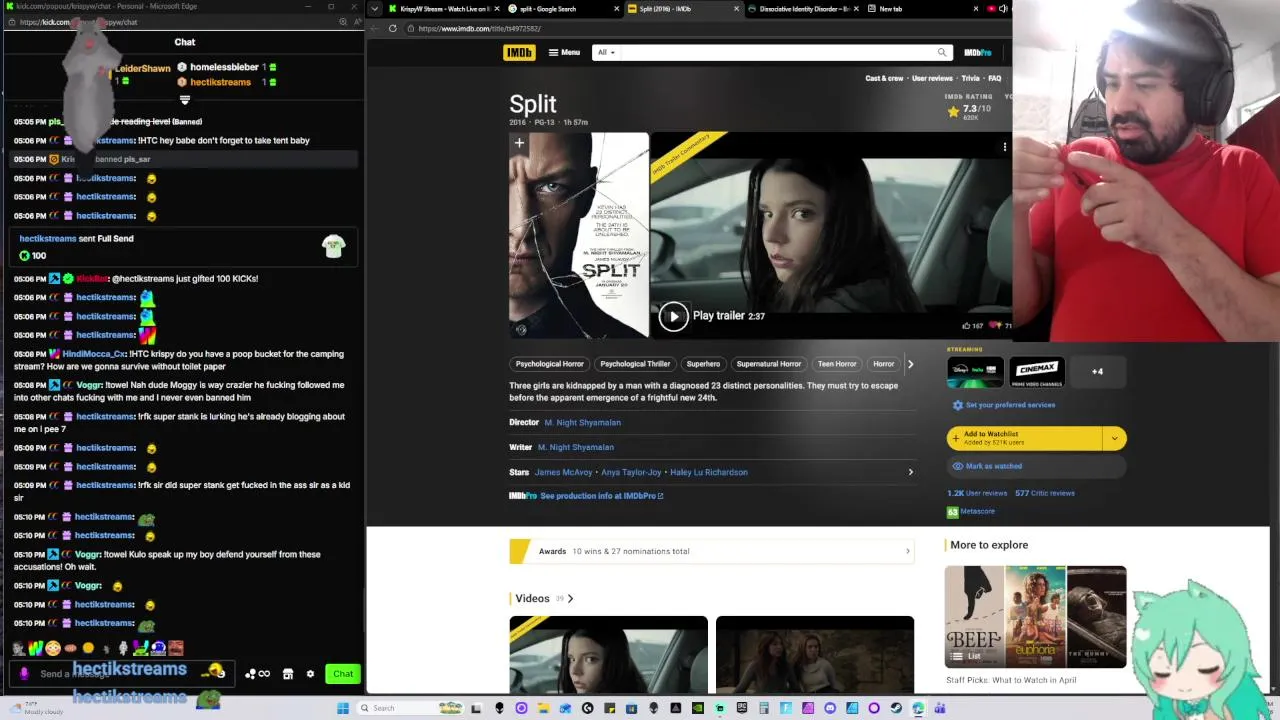
Task: Click 'Send a message' chat input
Action: [x=120, y=674]
